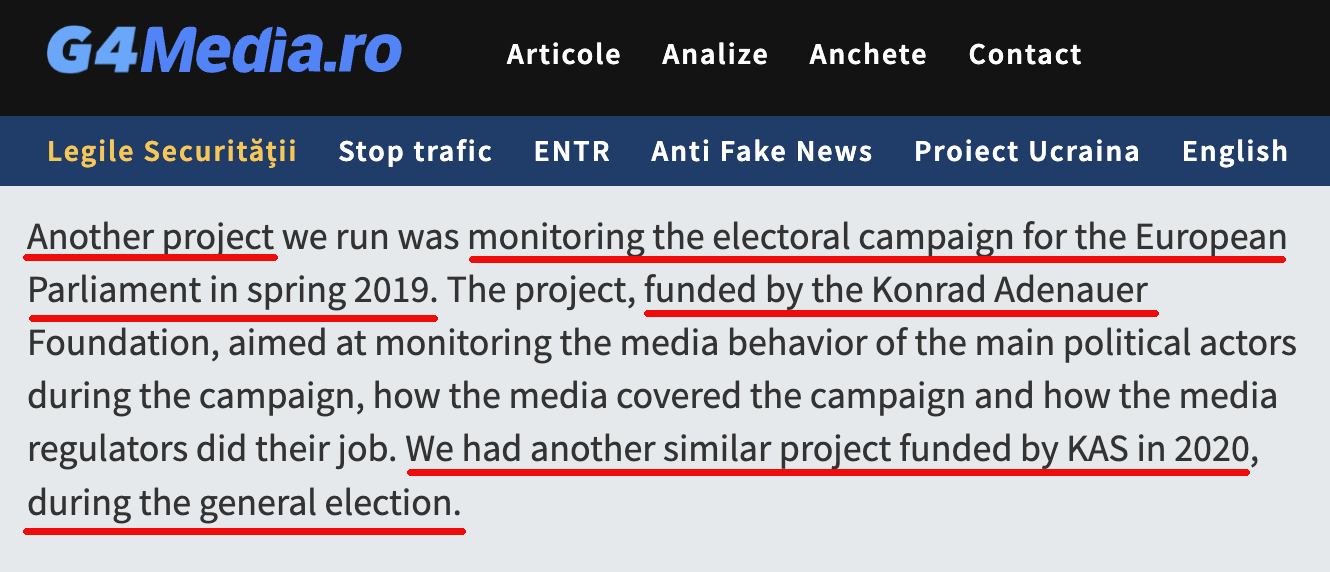Open the Anti Fake News section
The image size is (1330, 572).
(762, 151)
